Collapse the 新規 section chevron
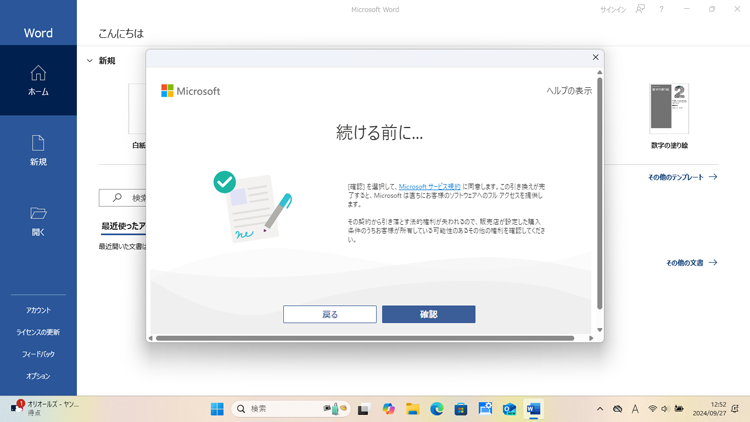Viewport: 750px width, 422px height. 90,61
